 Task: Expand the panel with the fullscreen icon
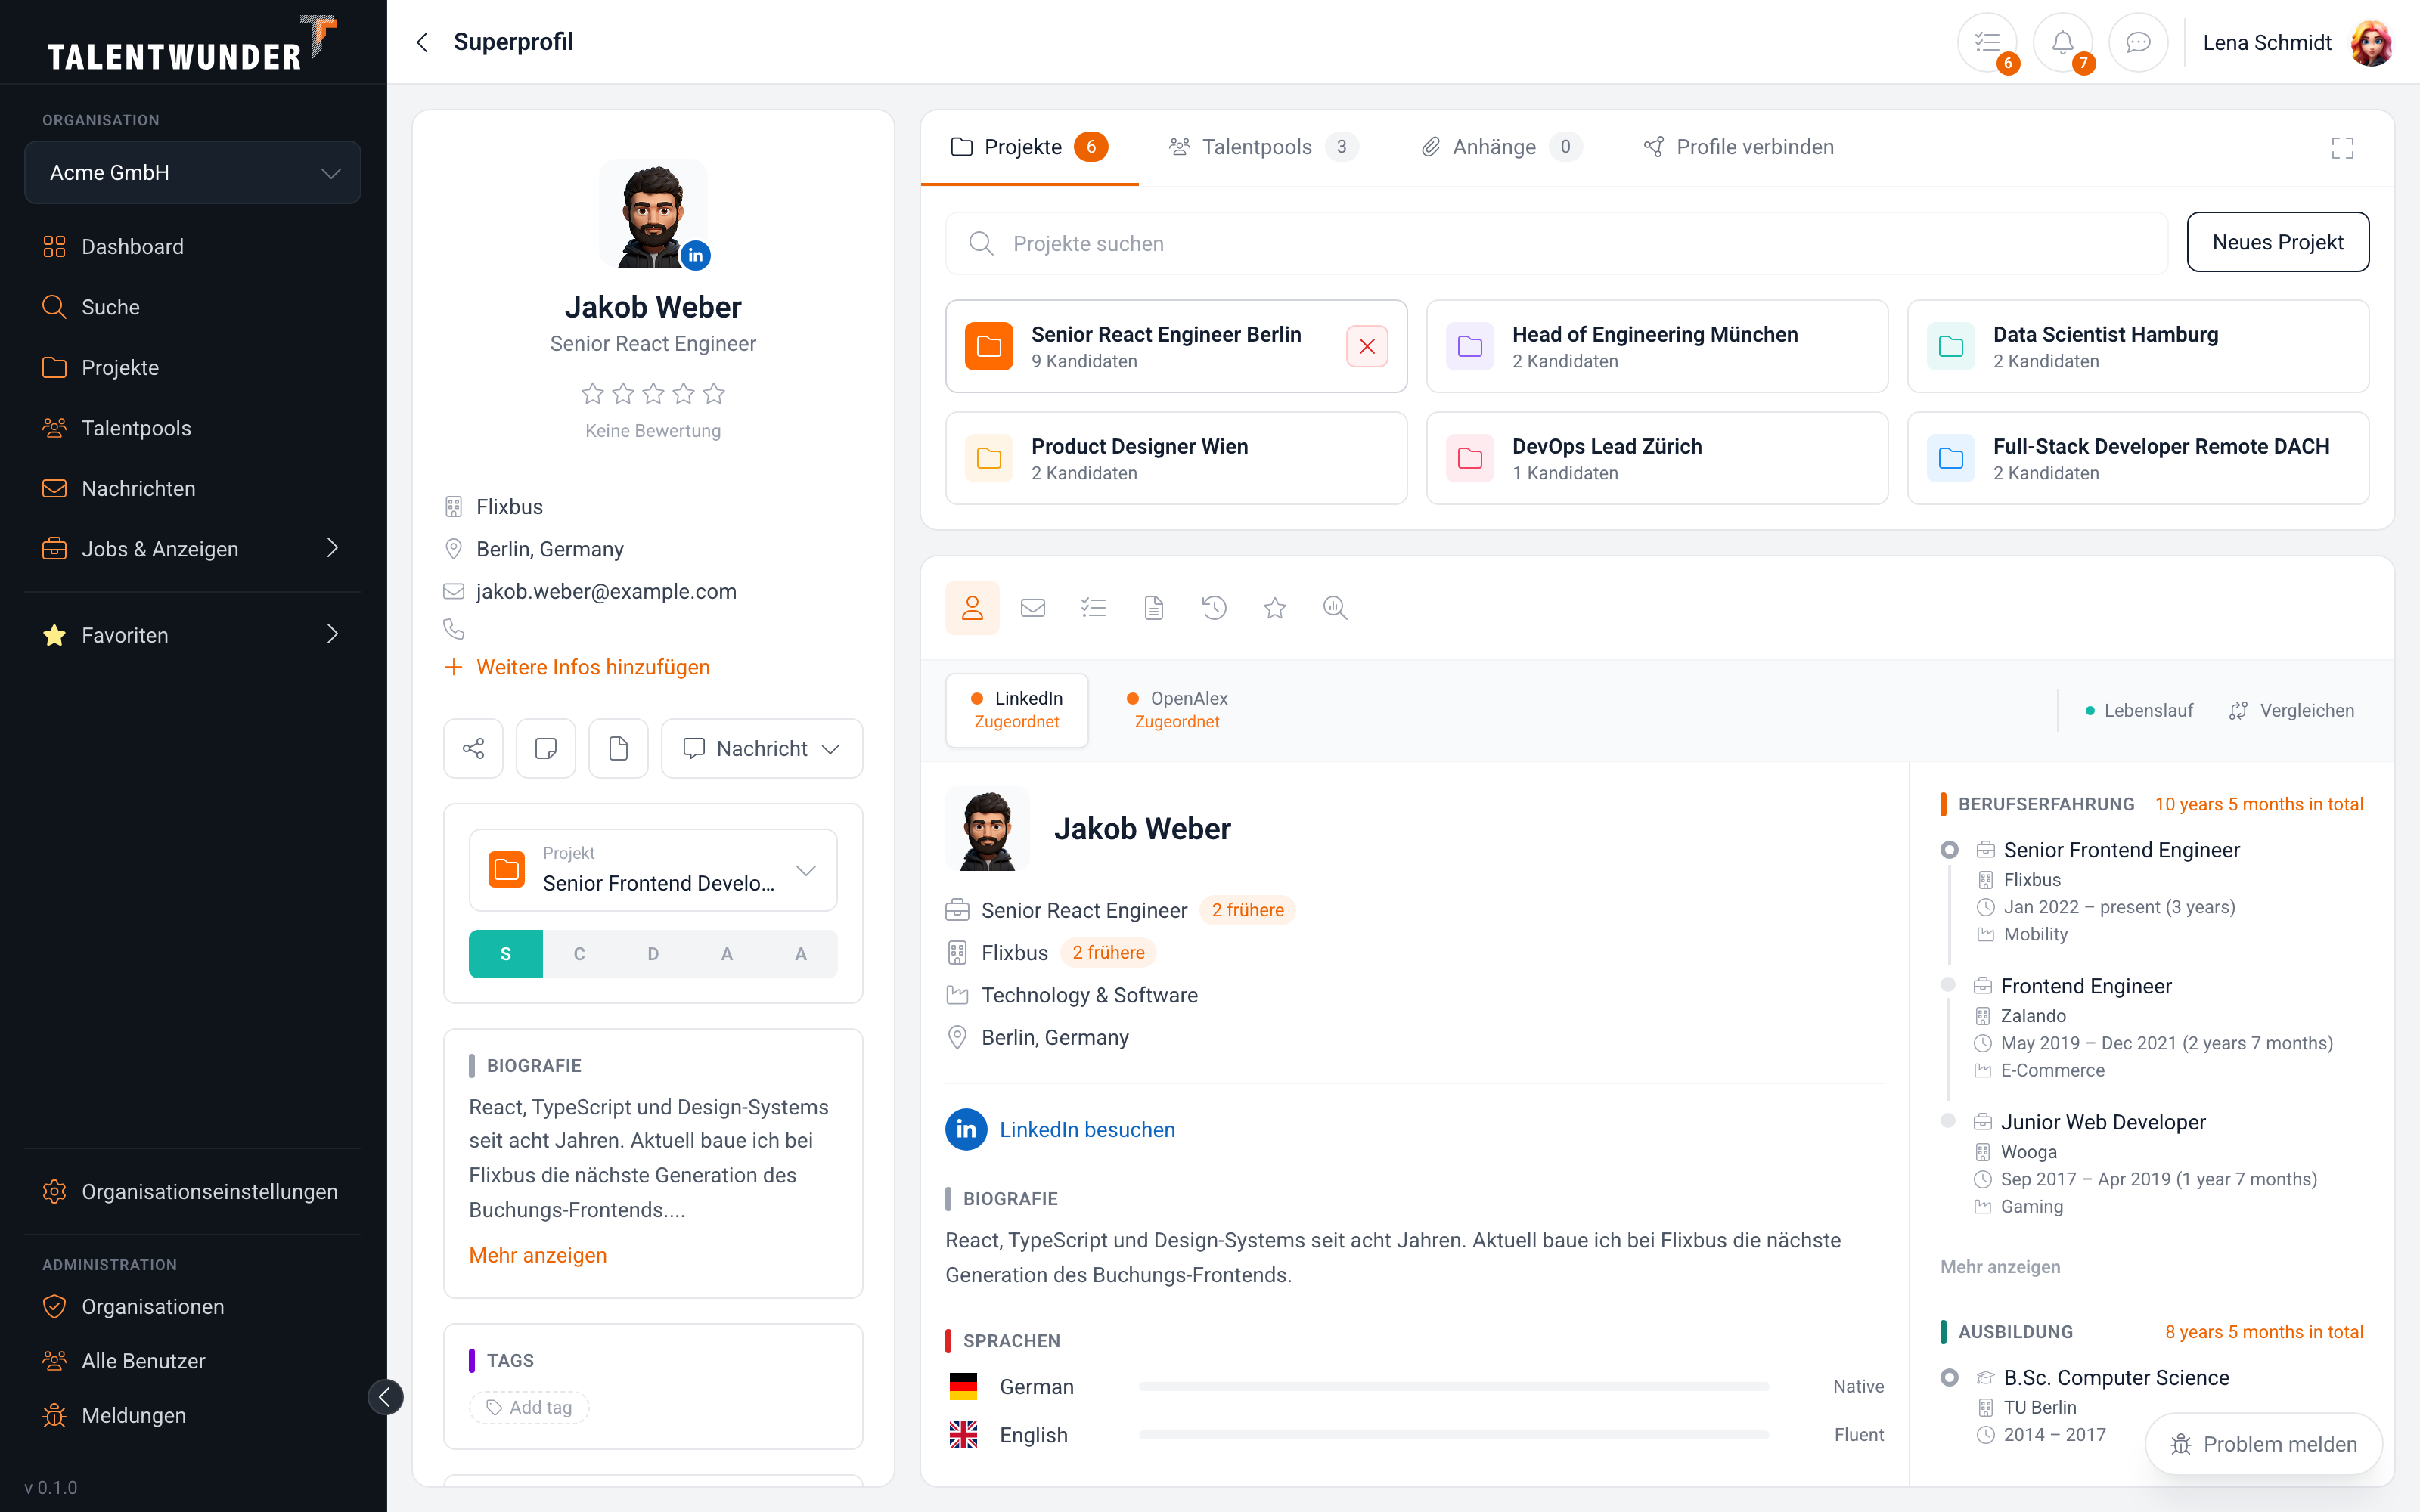click(x=2342, y=148)
